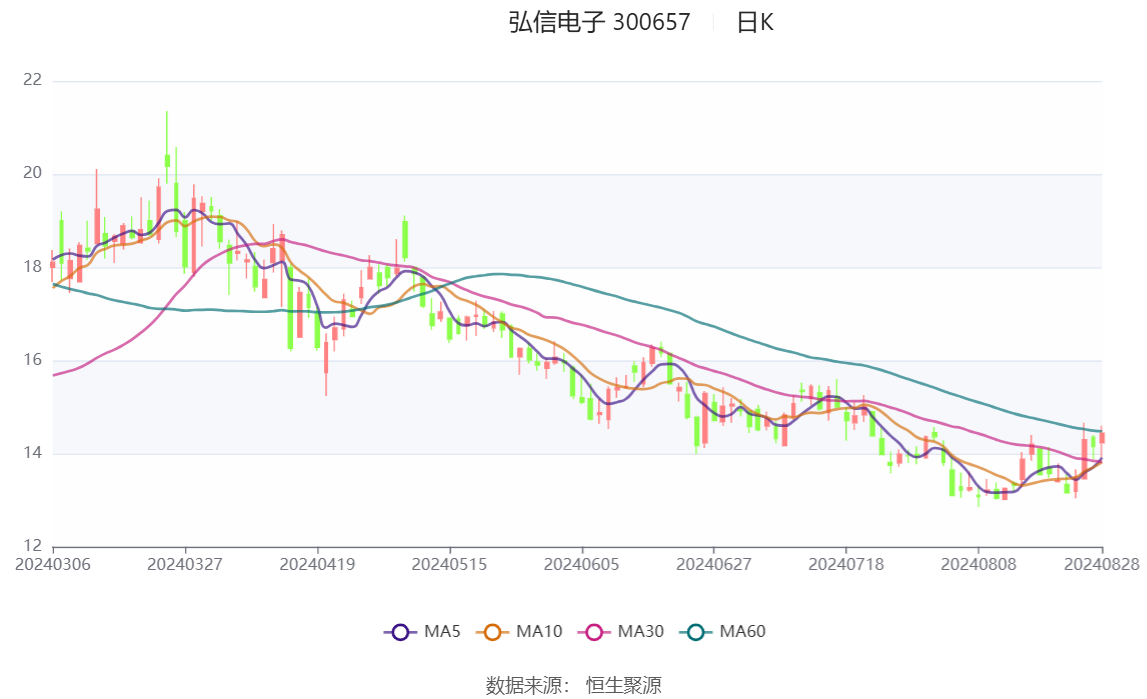This screenshot has width=1147, height=699.
Task: Toggle the MA10 legend marker
Action: tap(492, 632)
